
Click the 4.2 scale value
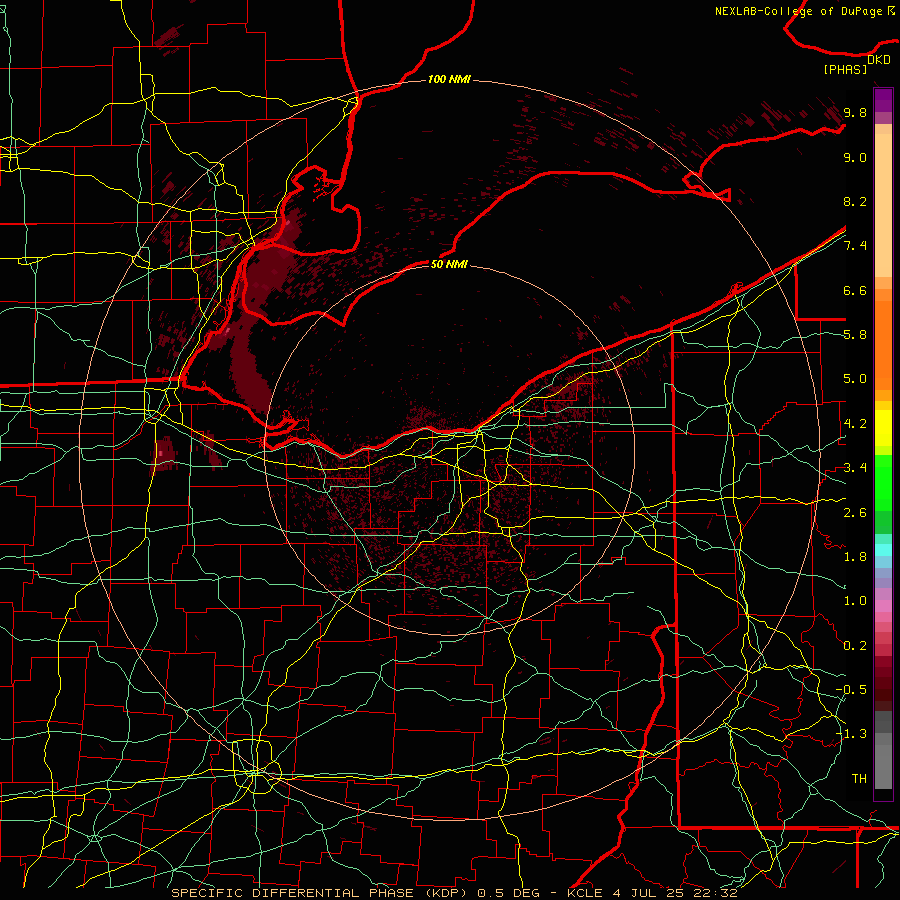coord(855,424)
